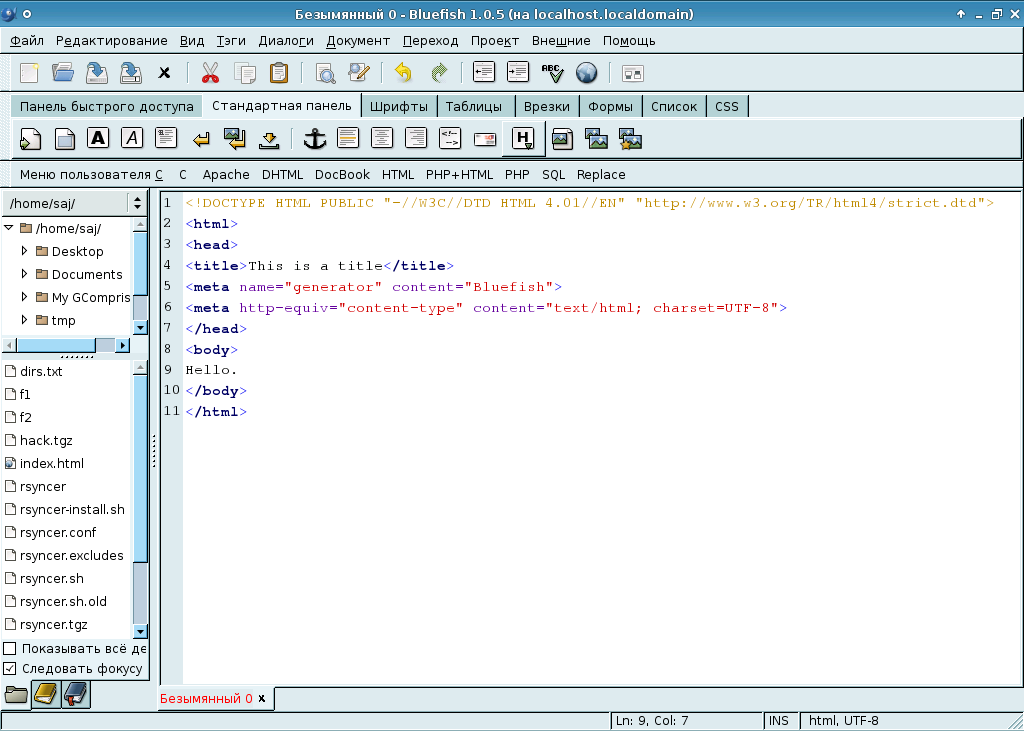Screen dimensions: 1024x732
Task: Open bookmarks via the yellow book icon
Action: click(46, 693)
